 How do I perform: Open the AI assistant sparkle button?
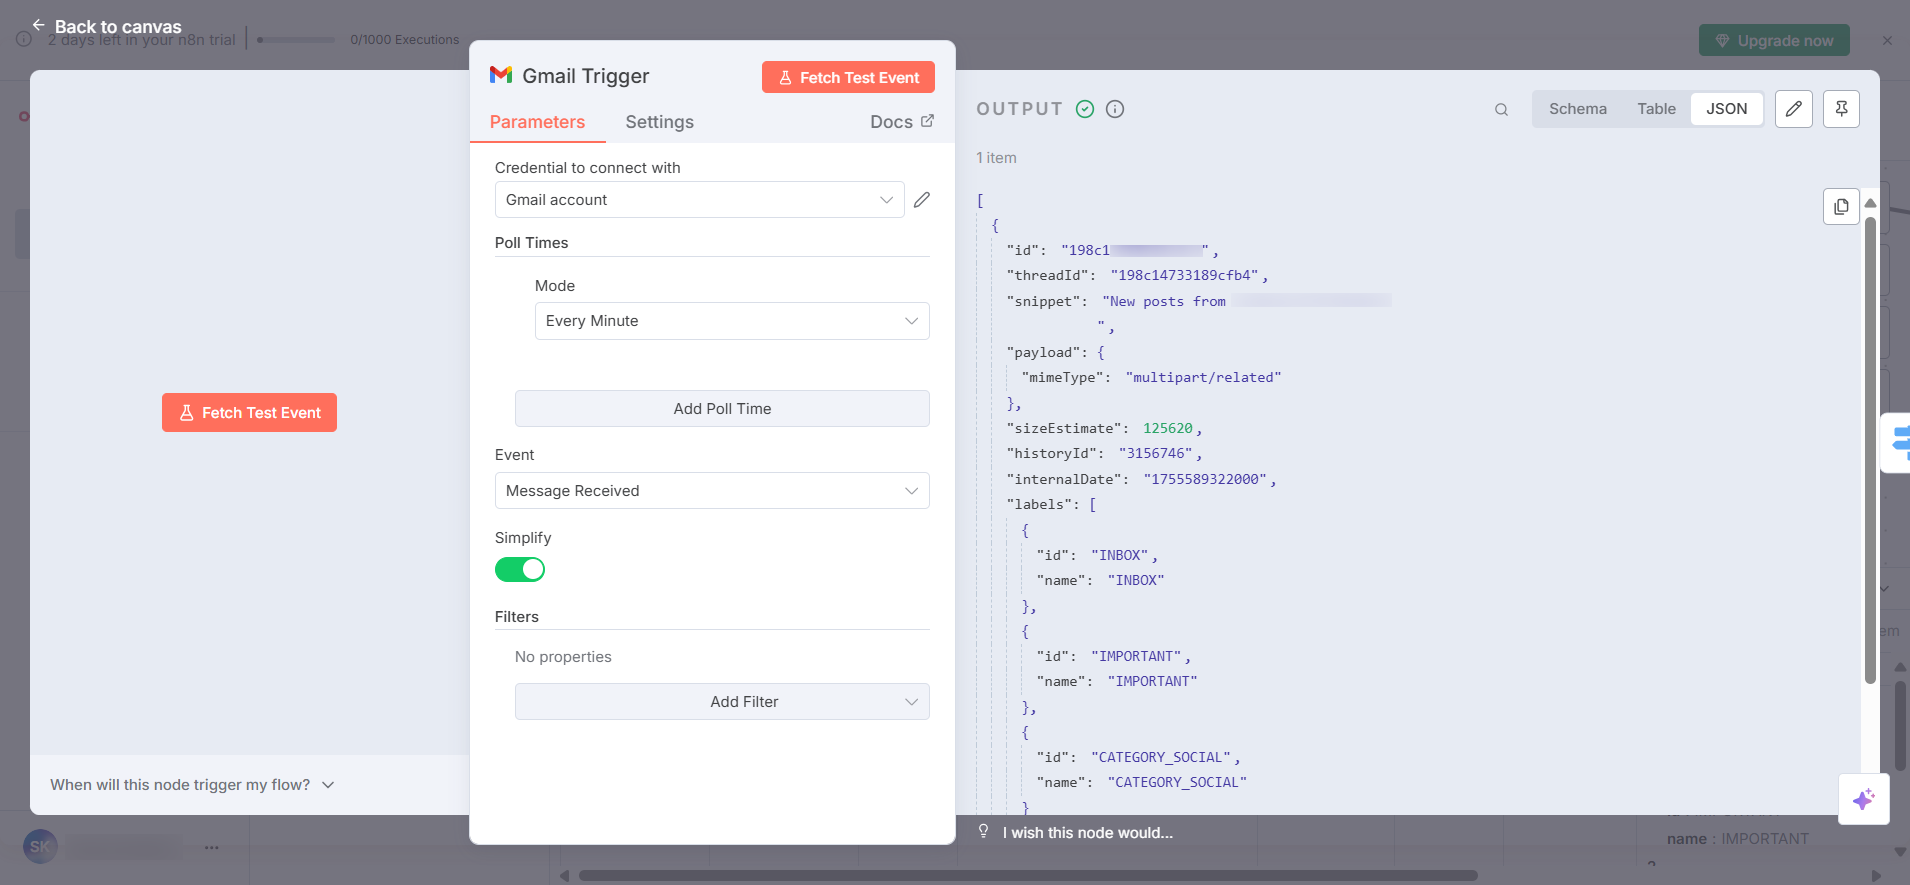click(1864, 799)
